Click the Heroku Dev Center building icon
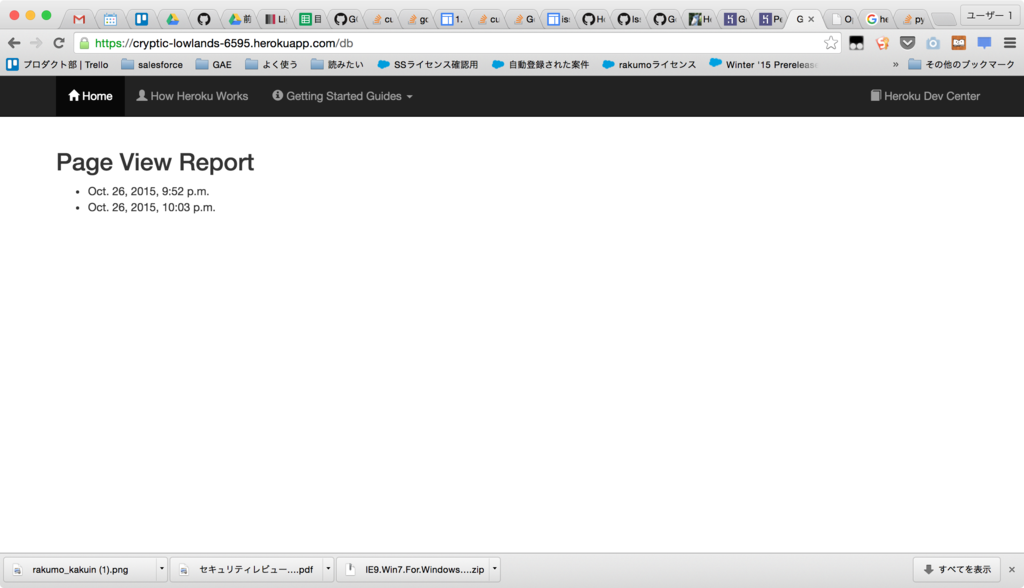 tap(874, 95)
